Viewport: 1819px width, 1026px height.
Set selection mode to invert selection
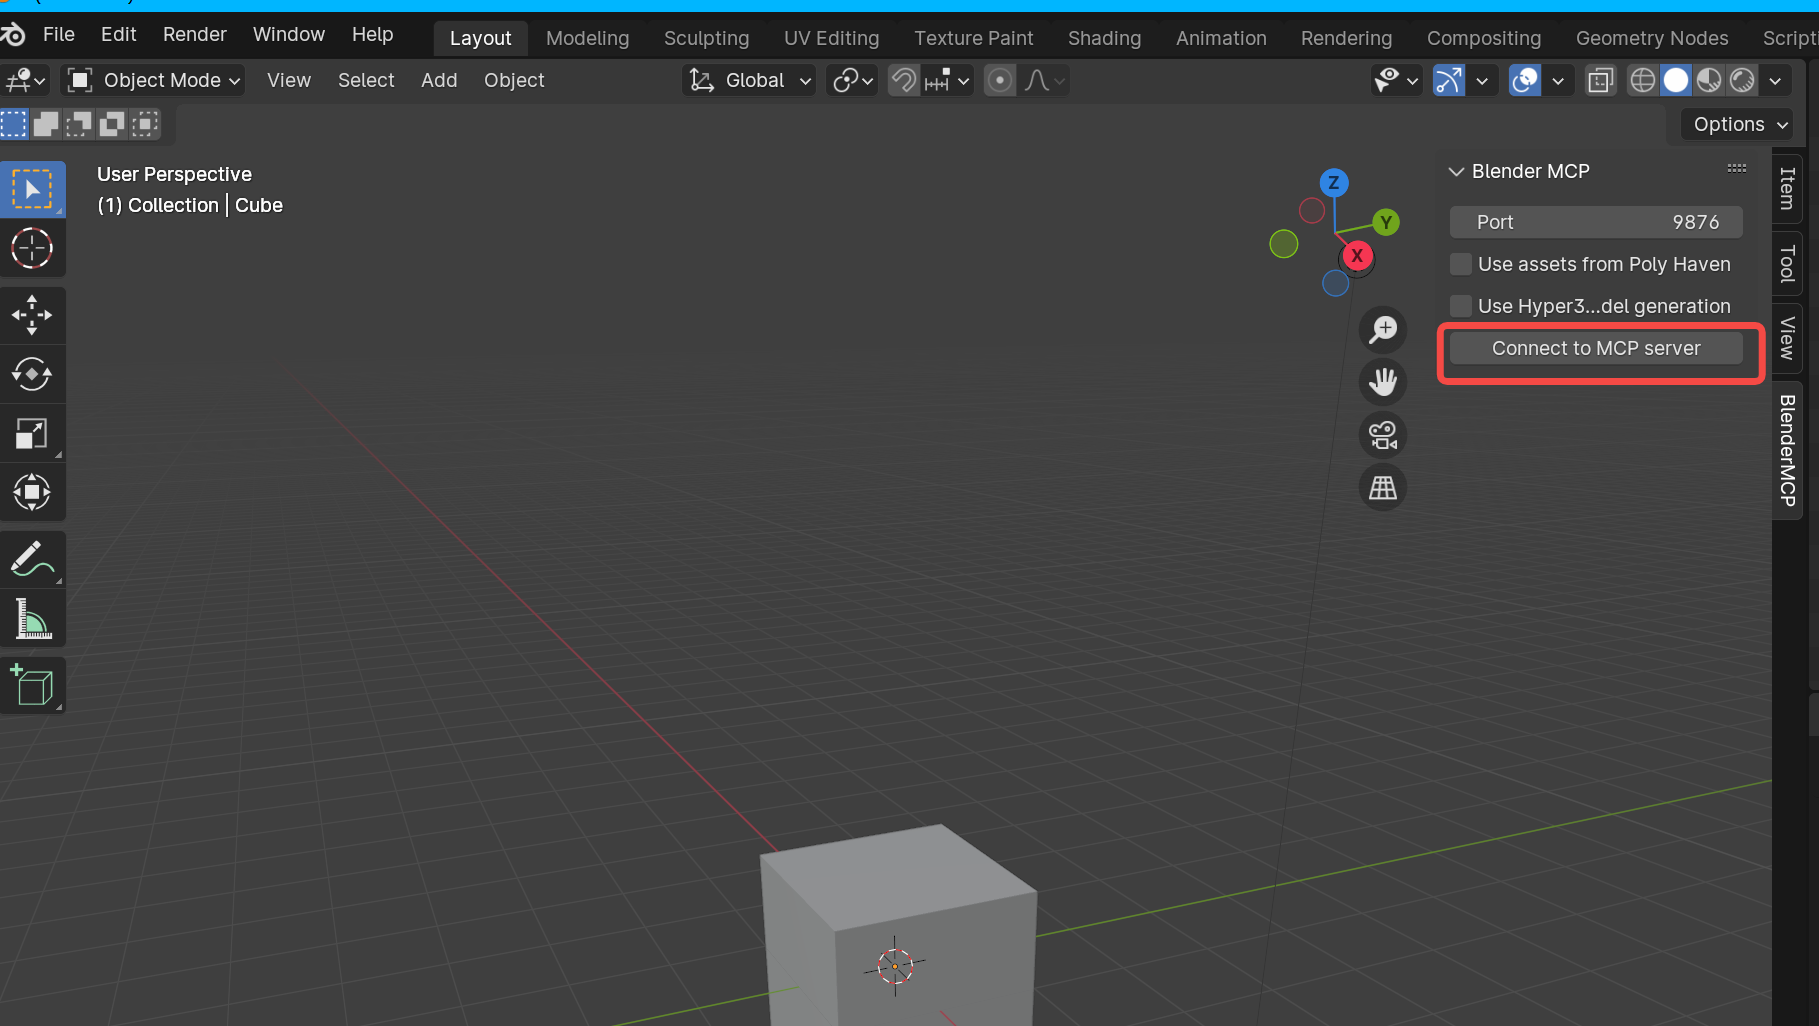click(112, 124)
